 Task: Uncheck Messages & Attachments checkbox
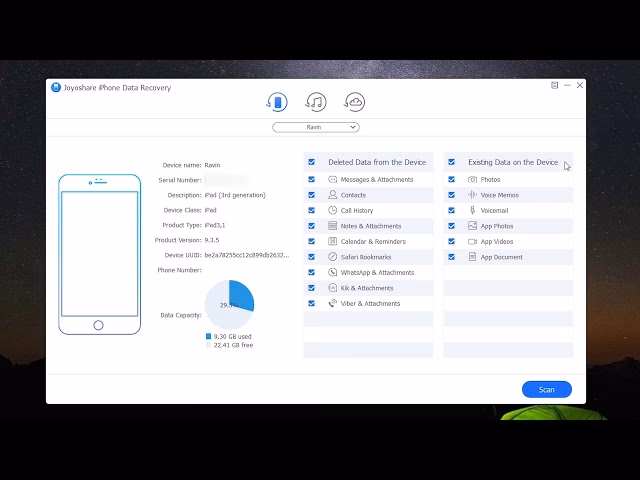311,179
